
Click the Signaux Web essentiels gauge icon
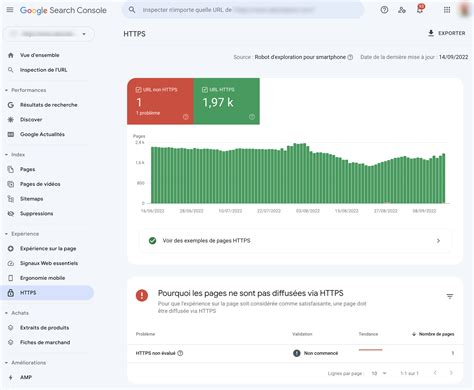click(x=11, y=263)
